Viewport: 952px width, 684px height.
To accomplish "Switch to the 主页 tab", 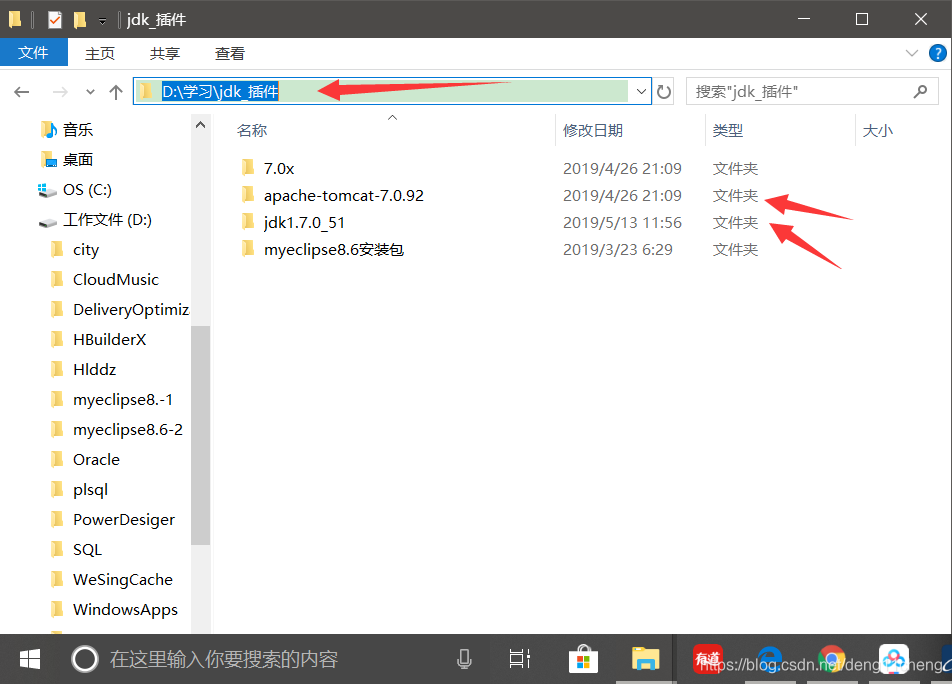I will click(99, 53).
